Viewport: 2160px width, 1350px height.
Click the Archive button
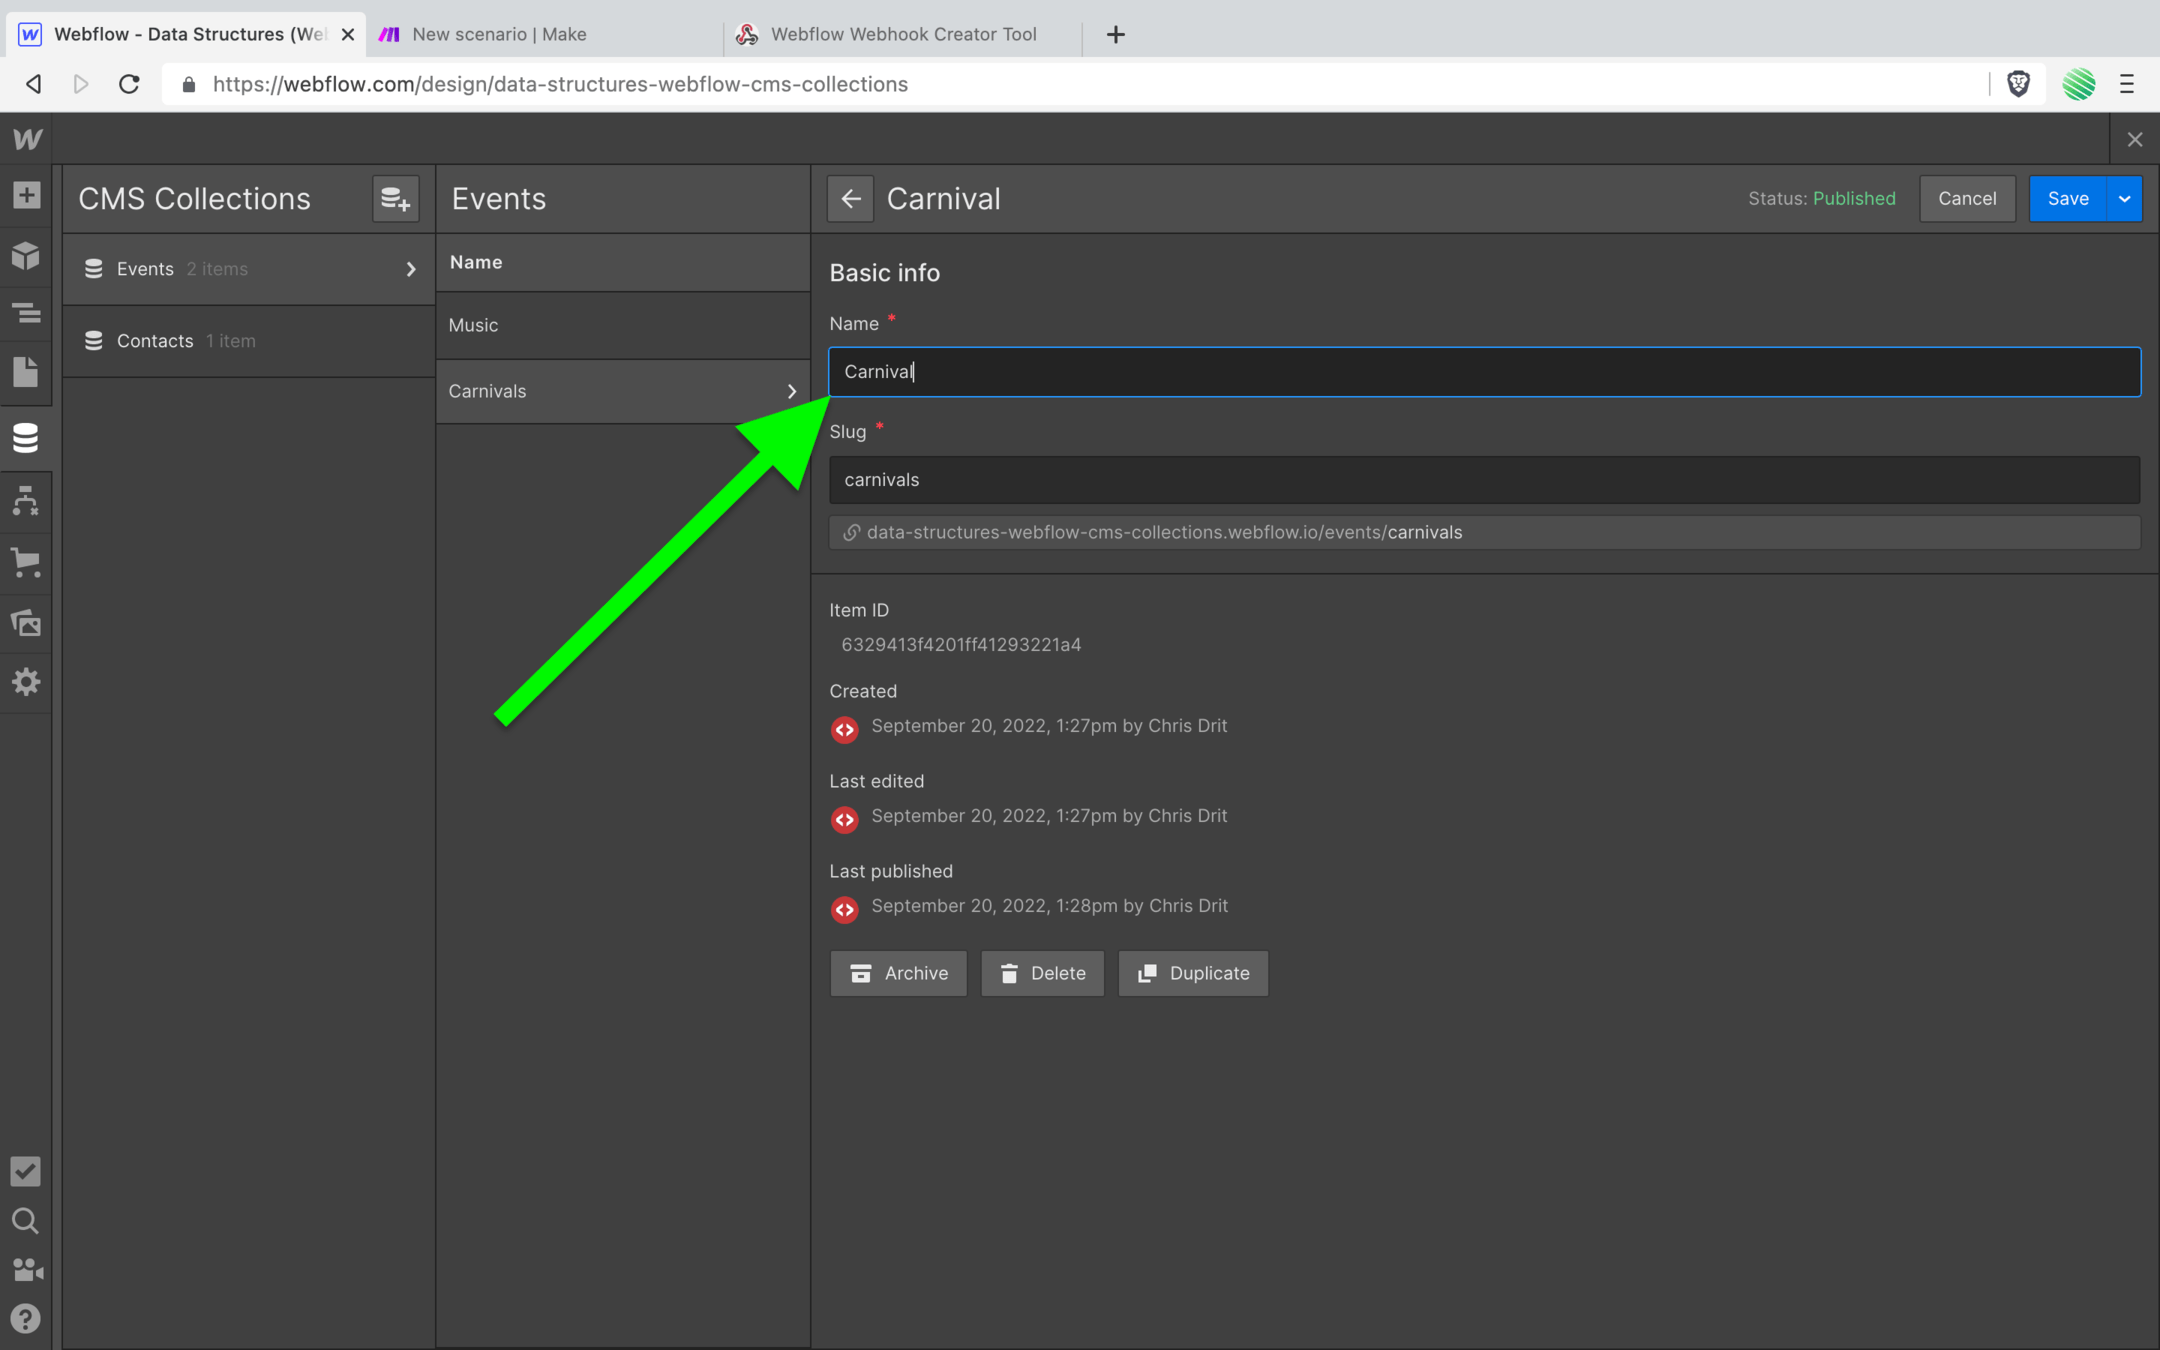pos(898,973)
